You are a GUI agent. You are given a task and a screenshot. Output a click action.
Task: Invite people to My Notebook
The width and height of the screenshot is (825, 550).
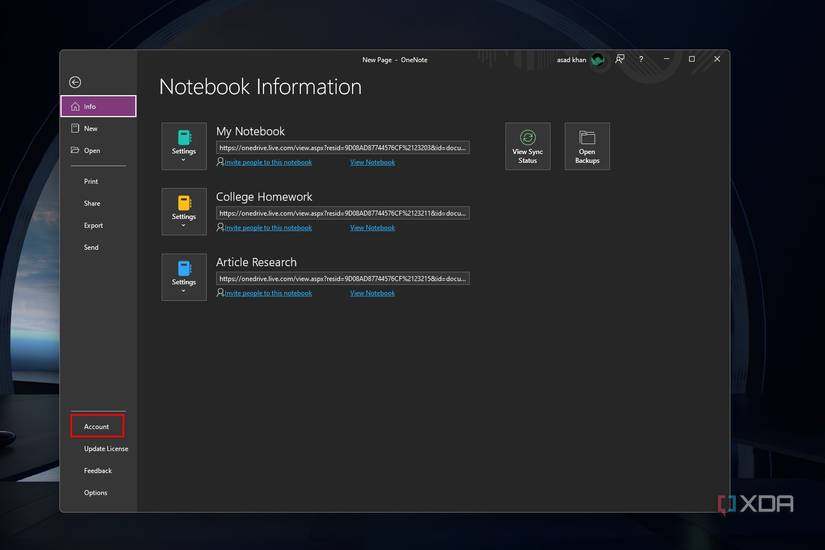268,163
